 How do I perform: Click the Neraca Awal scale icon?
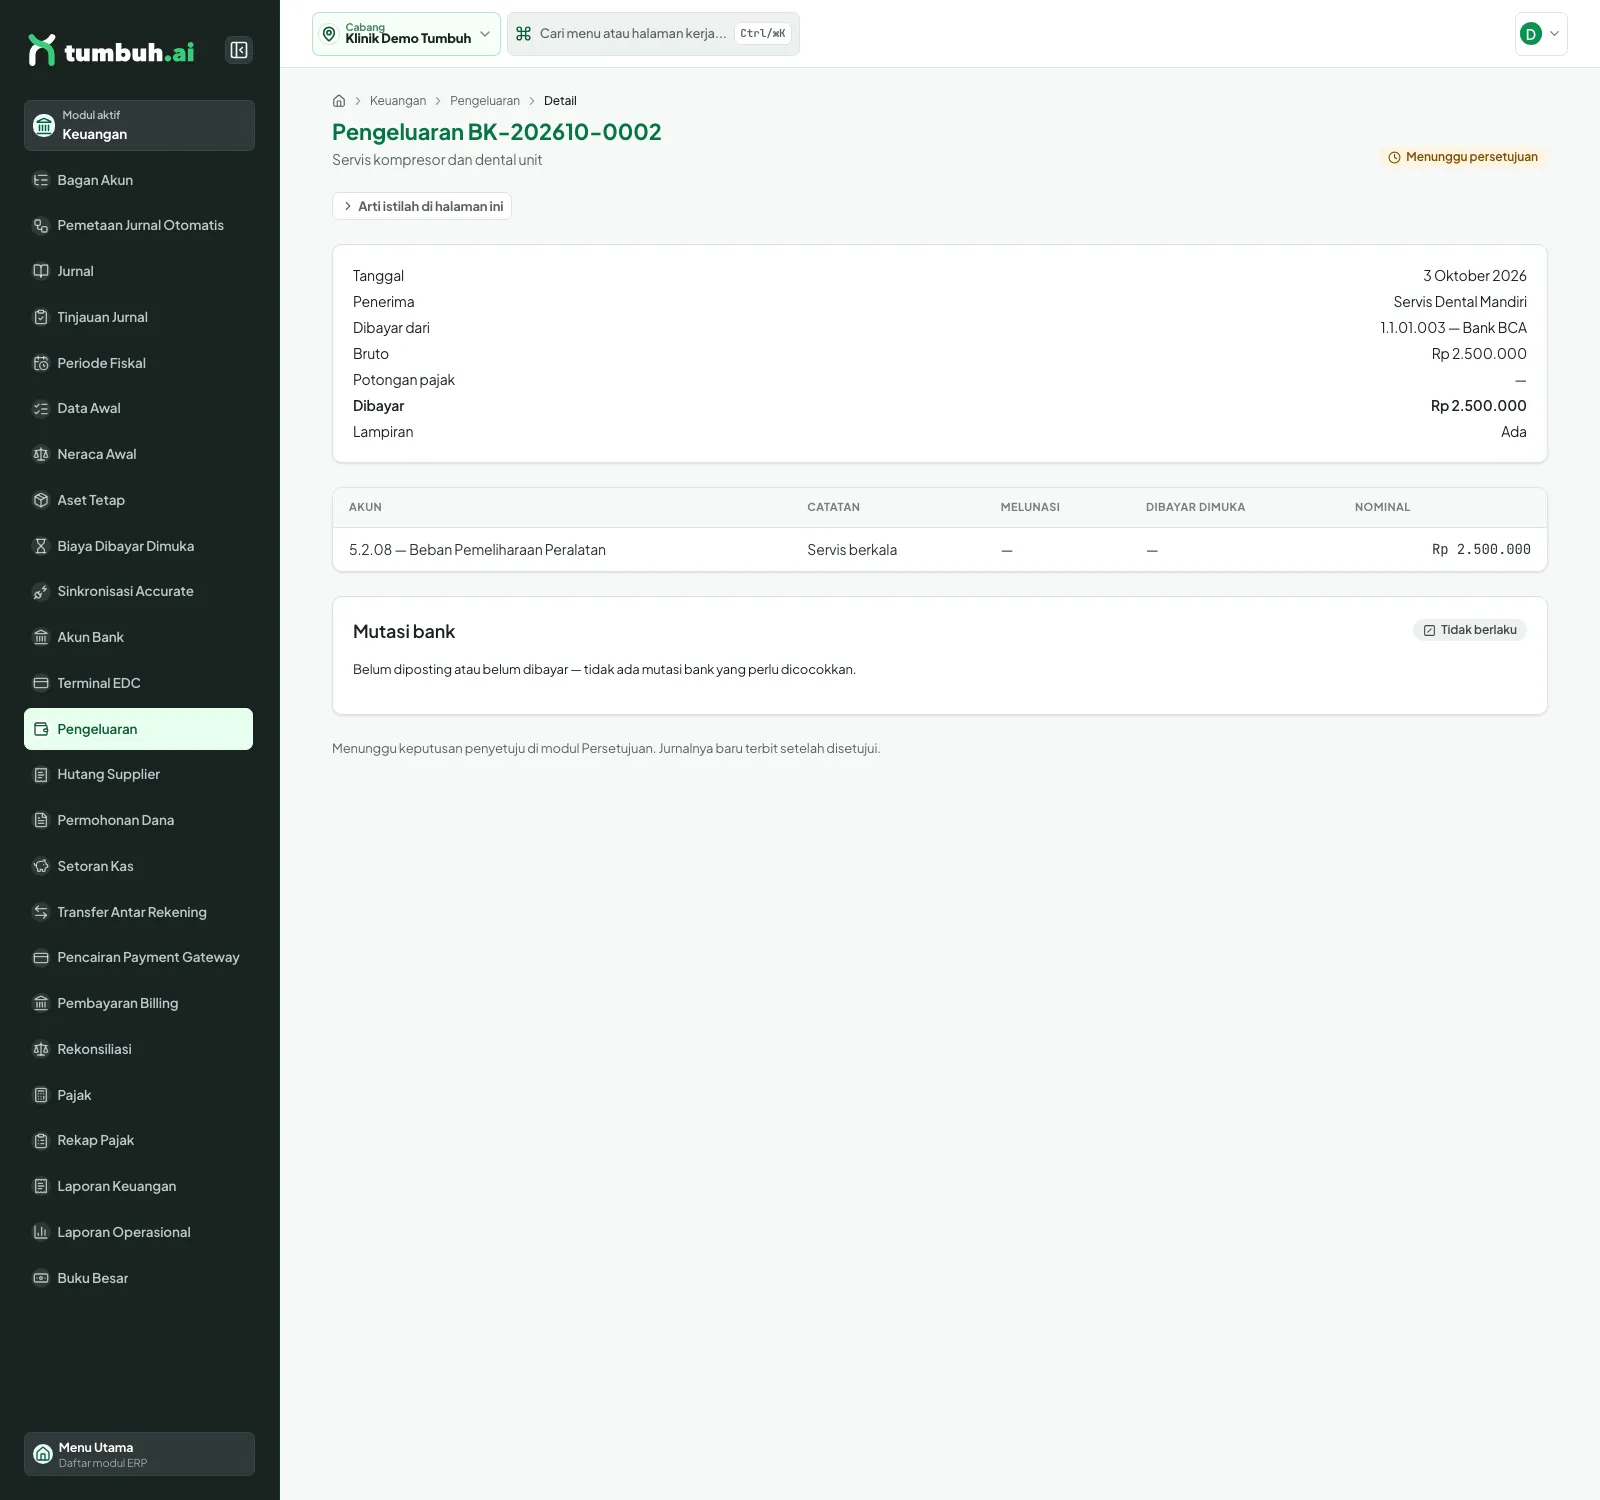tap(41, 454)
